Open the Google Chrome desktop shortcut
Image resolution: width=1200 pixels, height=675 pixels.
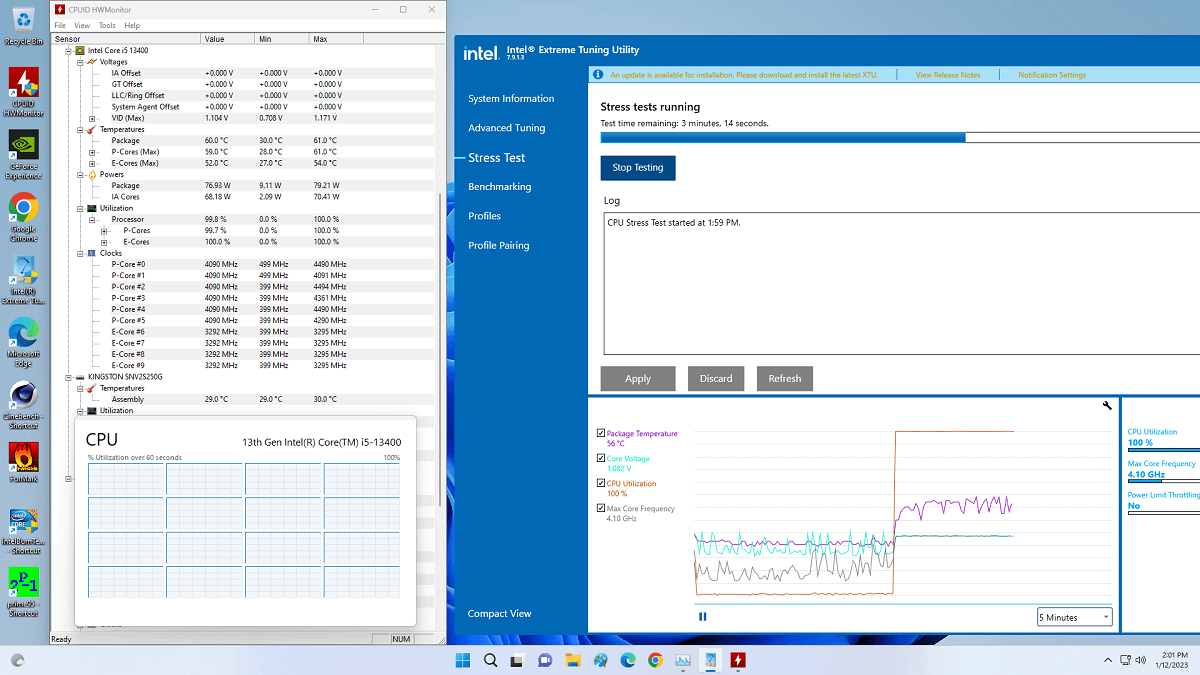pyautogui.click(x=24, y=215)
